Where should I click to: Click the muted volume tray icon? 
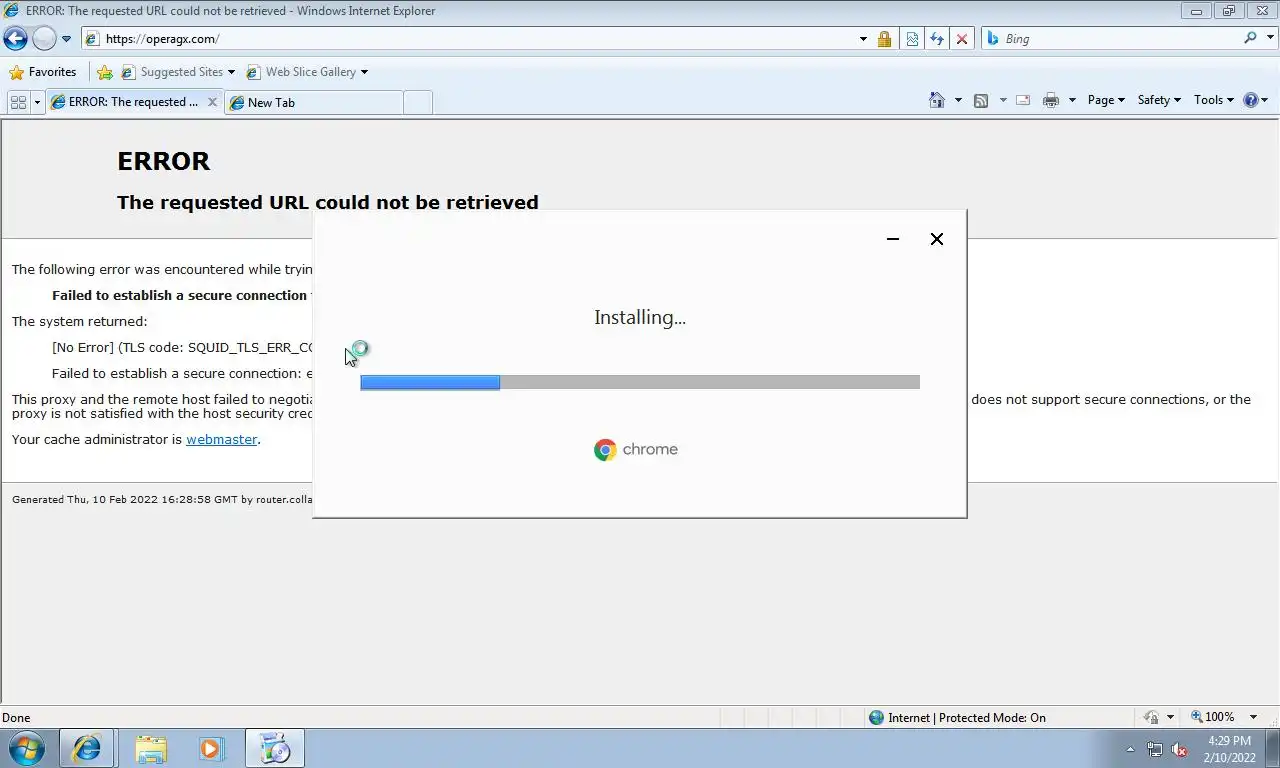[x=1179, y=749]
